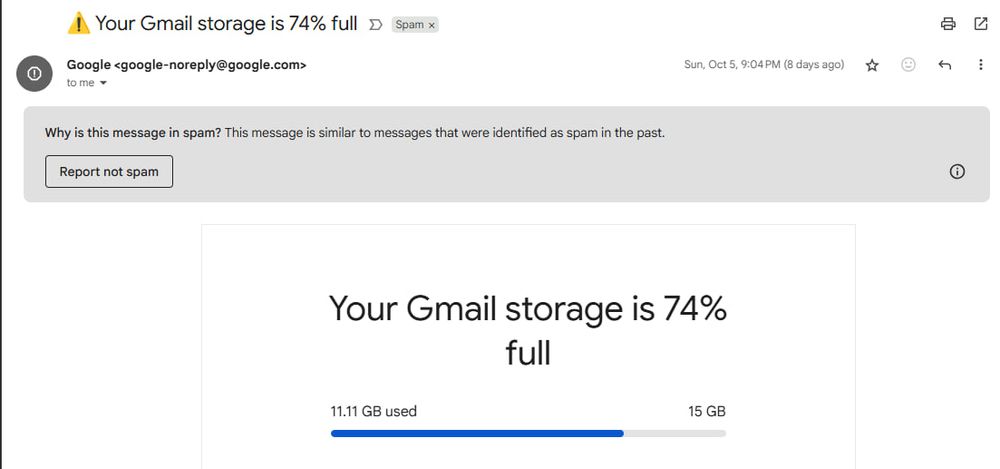Click the info icon in spam banner
Screen dimensions: 1000x469
(x=957, y=172)
